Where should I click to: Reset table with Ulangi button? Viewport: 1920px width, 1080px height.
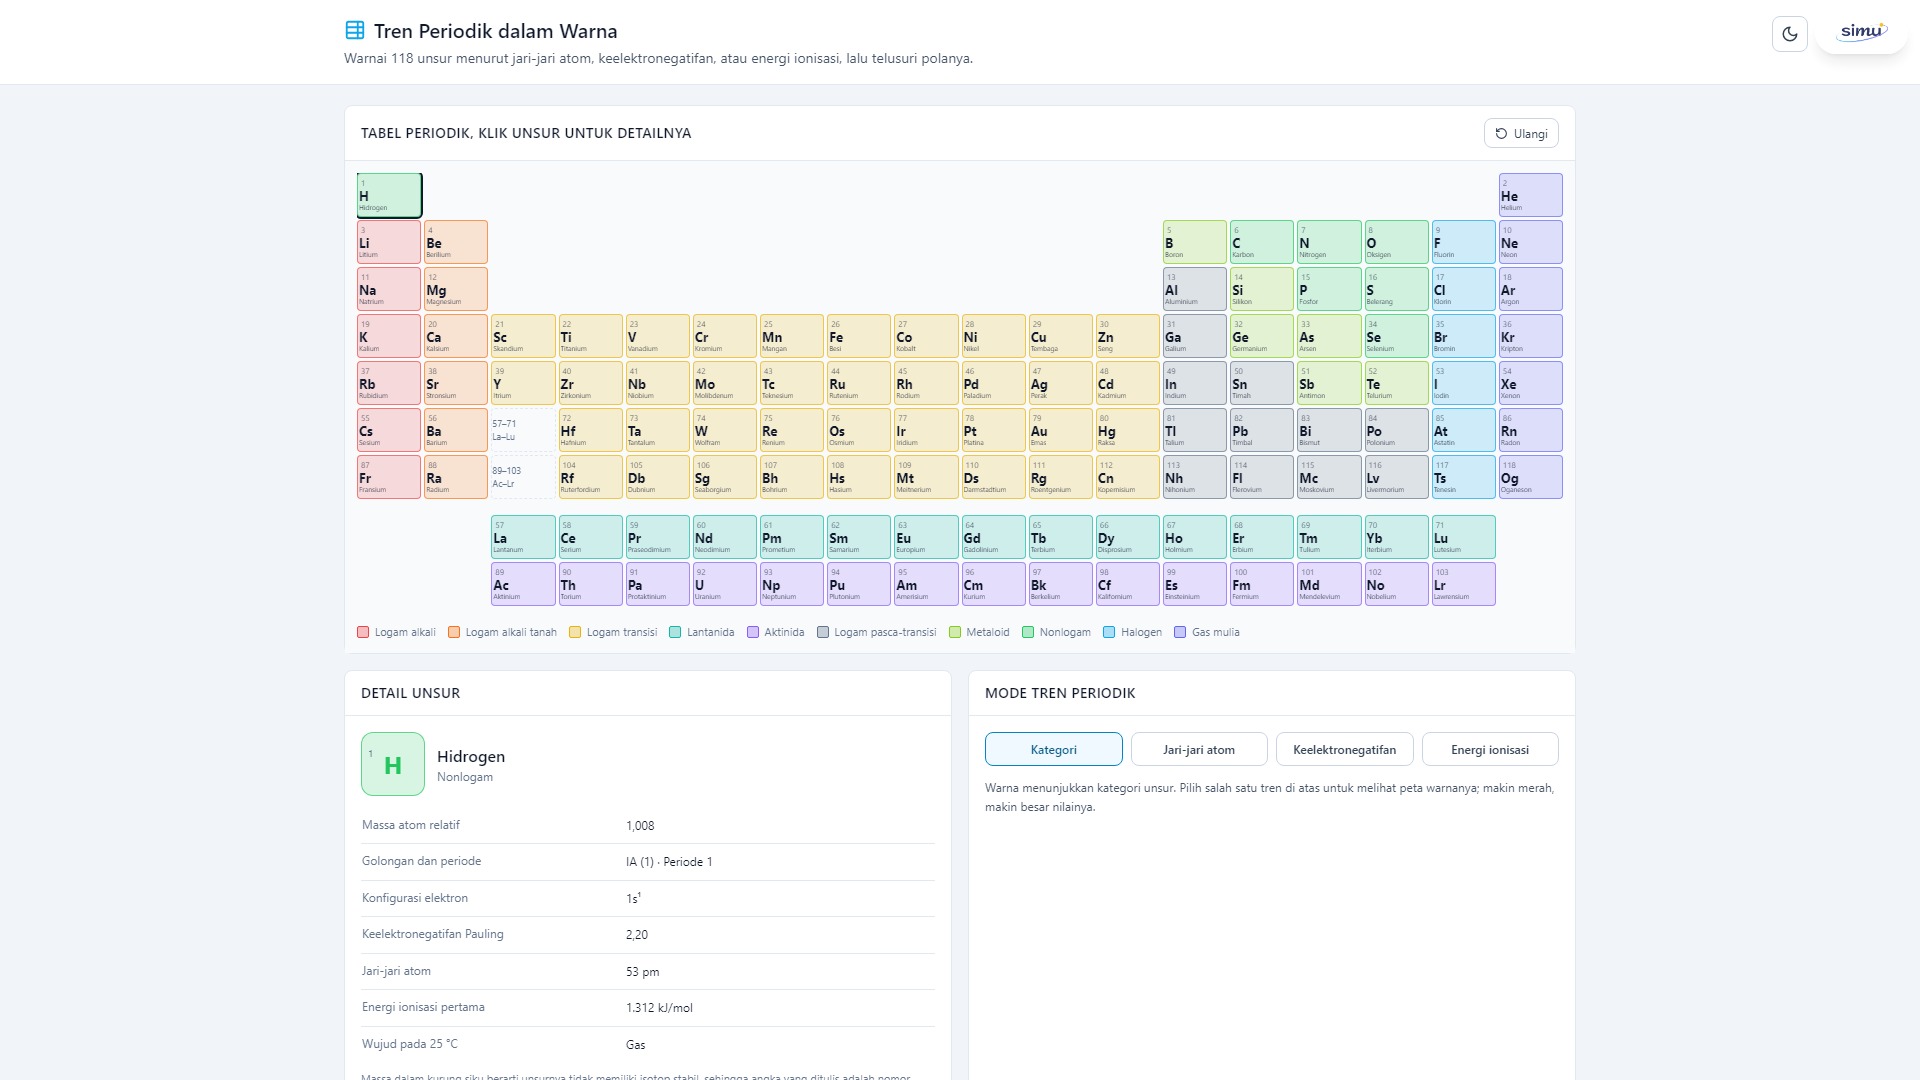click(x=1521, y=134)
